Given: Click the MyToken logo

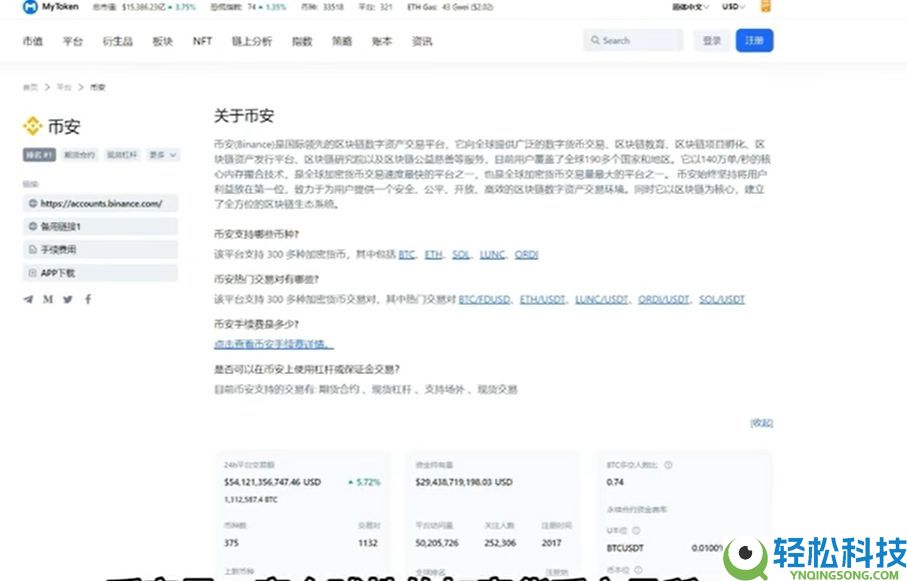Looking at the screenshot, I should 50,7.
